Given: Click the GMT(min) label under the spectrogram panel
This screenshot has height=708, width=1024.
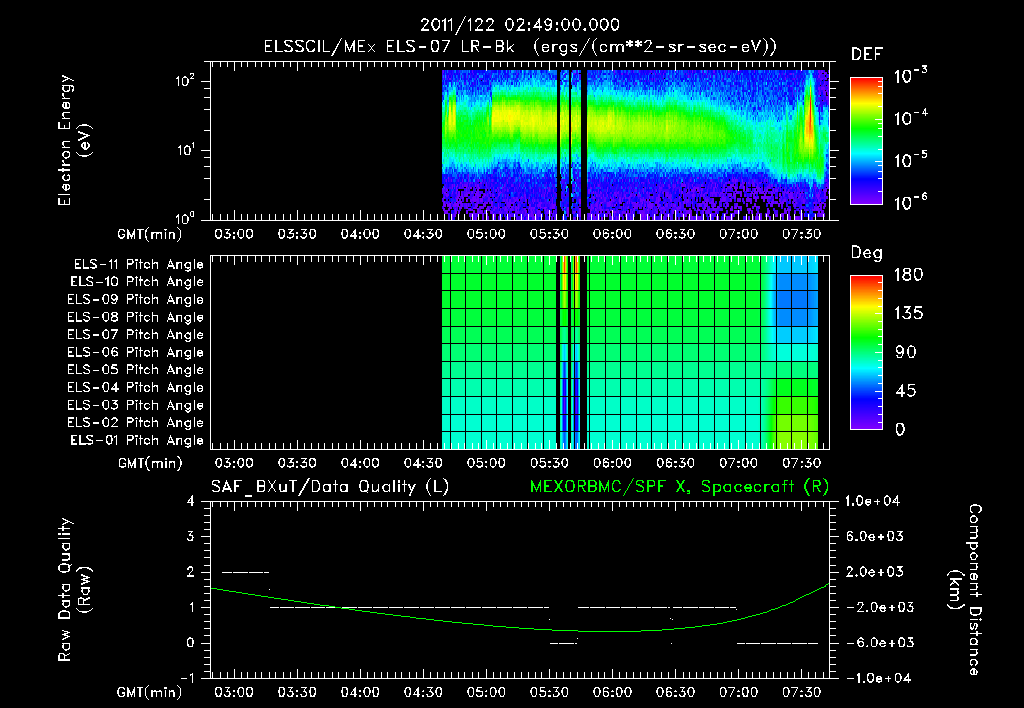Looking at the screenshot, I should 150,234.
